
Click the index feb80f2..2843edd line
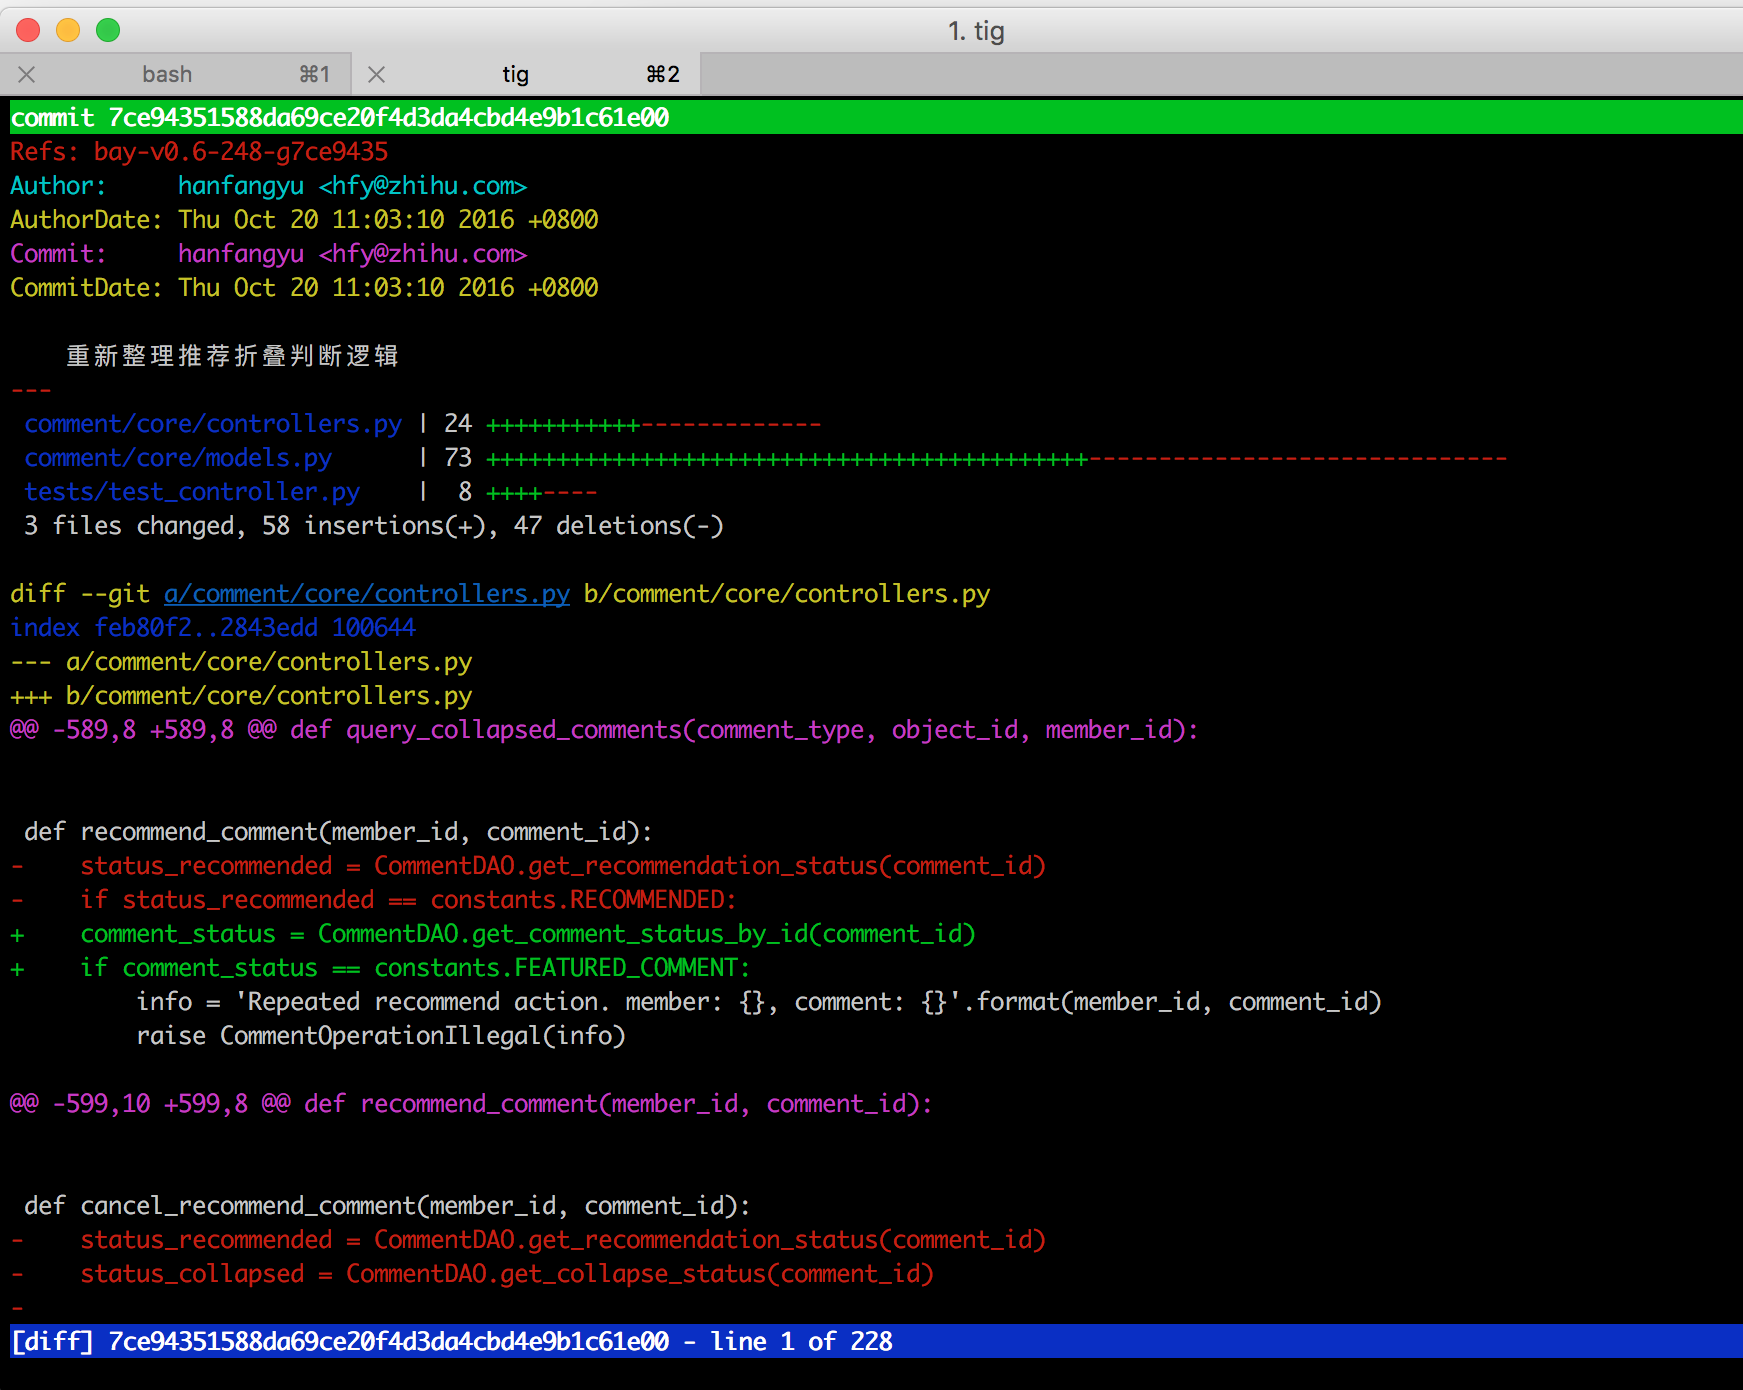(213, 628)
